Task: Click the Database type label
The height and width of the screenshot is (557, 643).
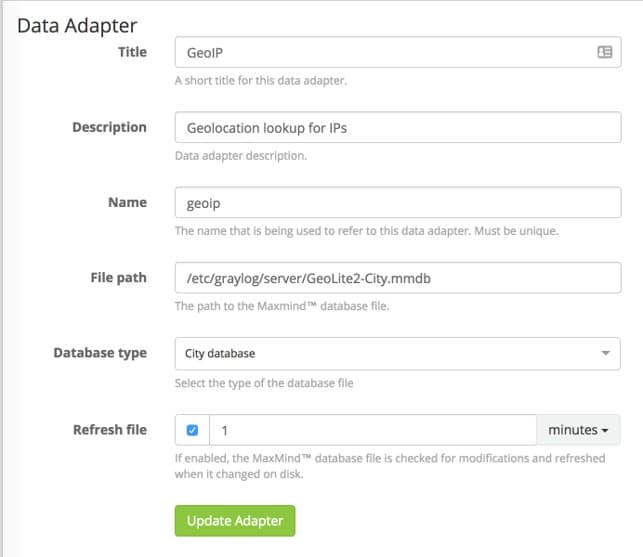Action: pyautogui.click(x=100, y=353)
